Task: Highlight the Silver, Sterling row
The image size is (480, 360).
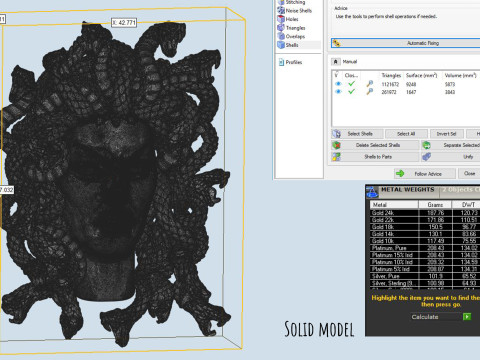Action: click(425, 283)
